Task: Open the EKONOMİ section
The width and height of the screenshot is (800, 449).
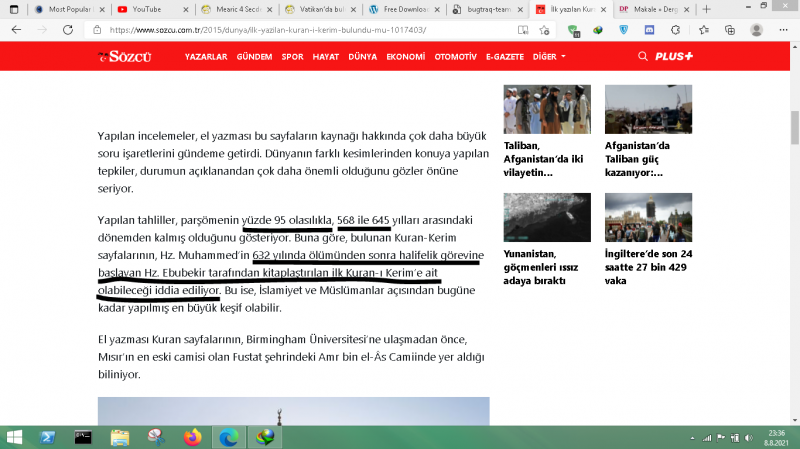Action: pyautogui.click(x=406, y=57)
